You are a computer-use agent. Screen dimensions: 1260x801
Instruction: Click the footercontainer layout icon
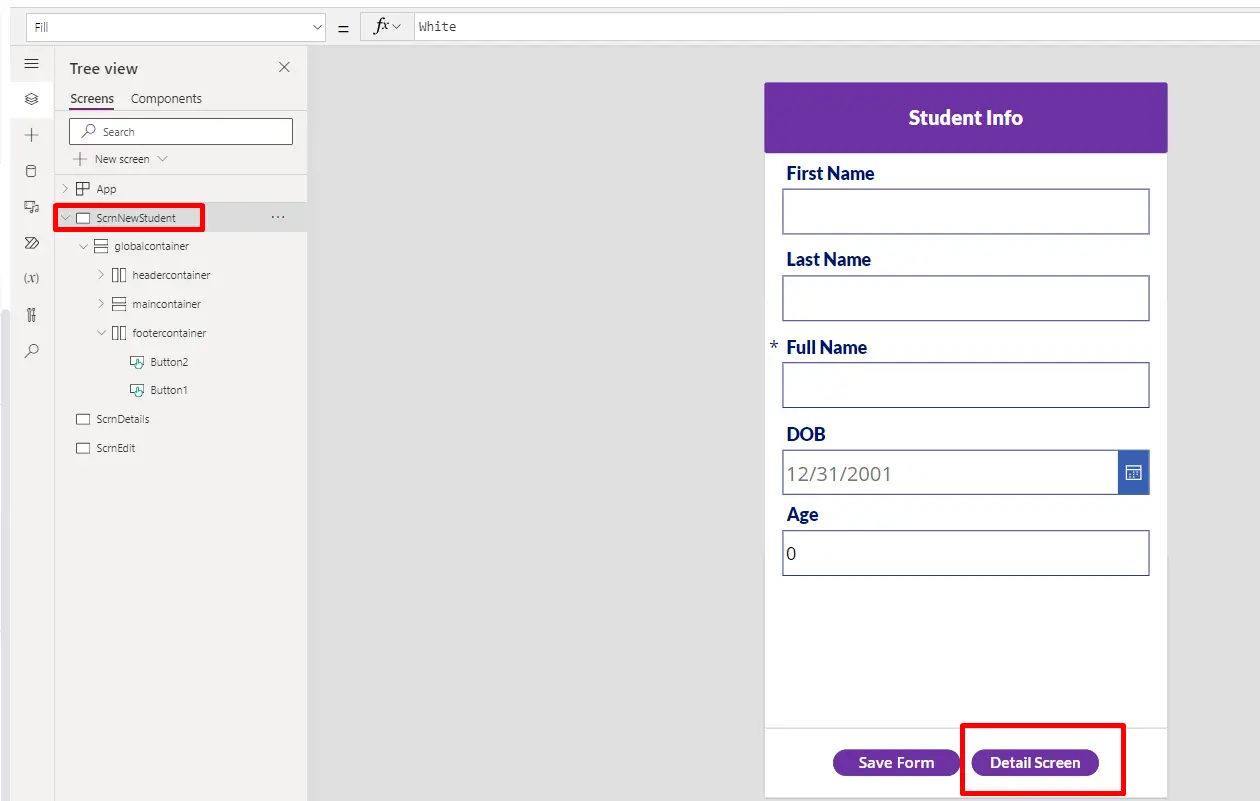pyautogui.click(x=119, y=333)
